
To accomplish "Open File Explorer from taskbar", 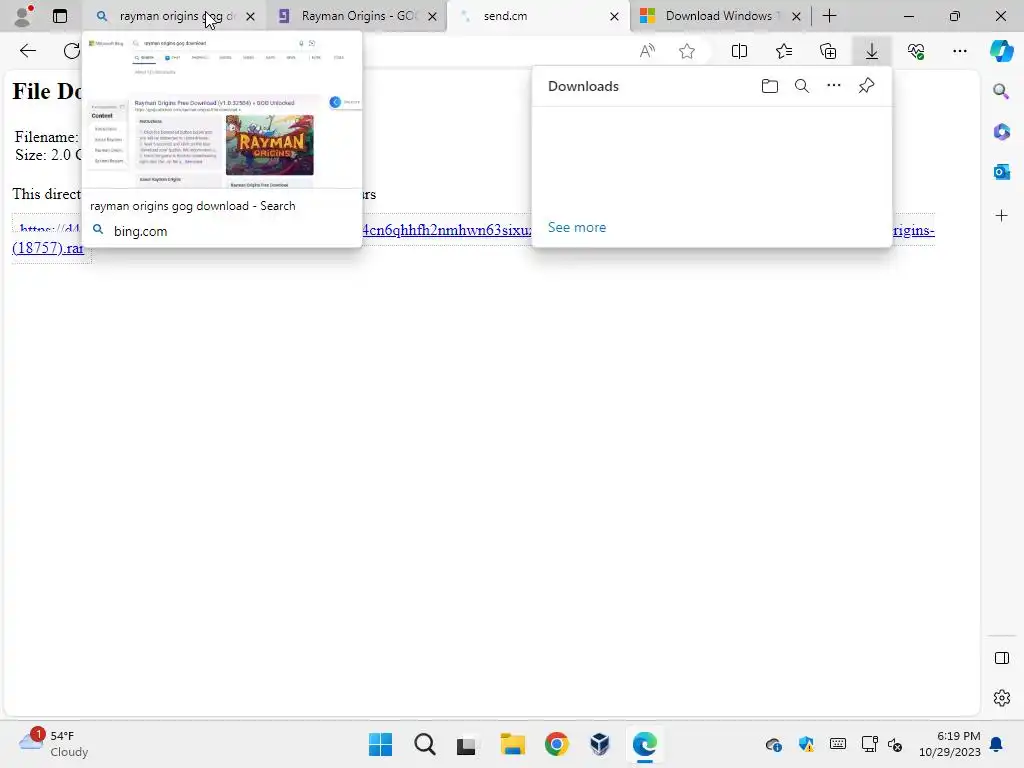I will pos(513,744).
